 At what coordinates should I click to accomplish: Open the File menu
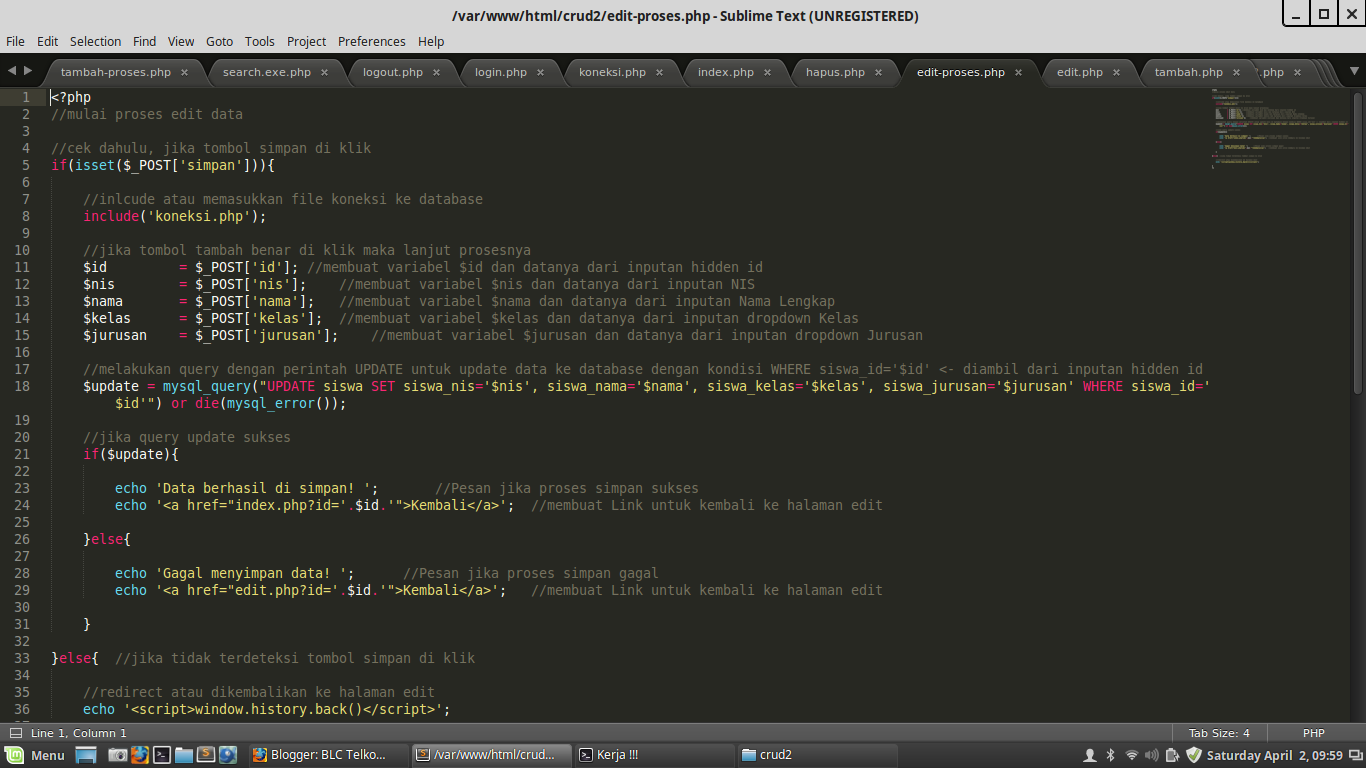pyautogui.click(x=15, y=41)
